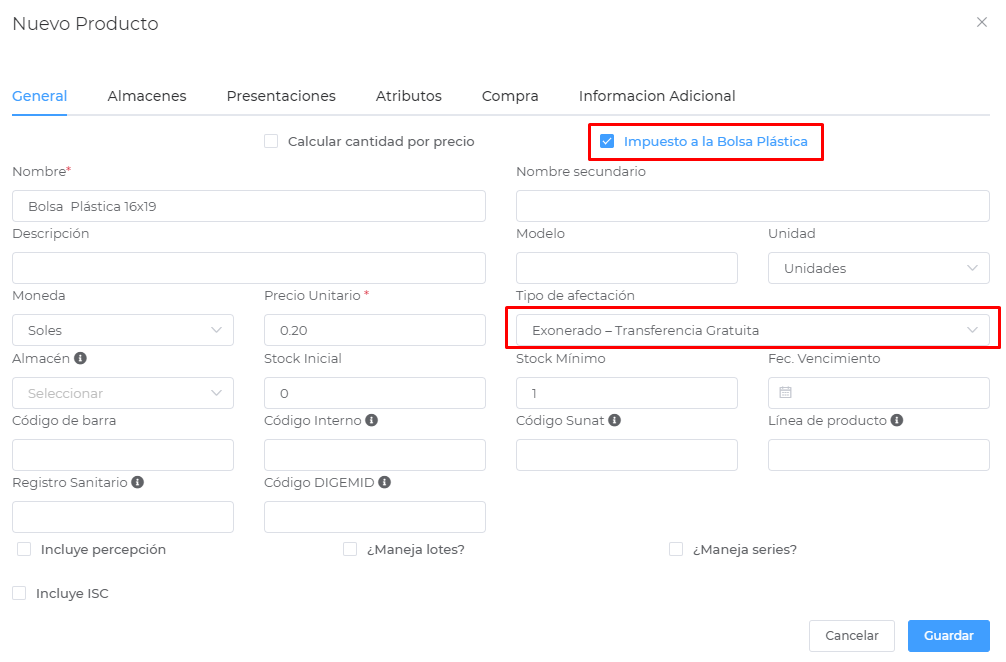Viewport: 1006px width, 662px height.
Task: Switch to the Almacenes tab
Action: 147,96
